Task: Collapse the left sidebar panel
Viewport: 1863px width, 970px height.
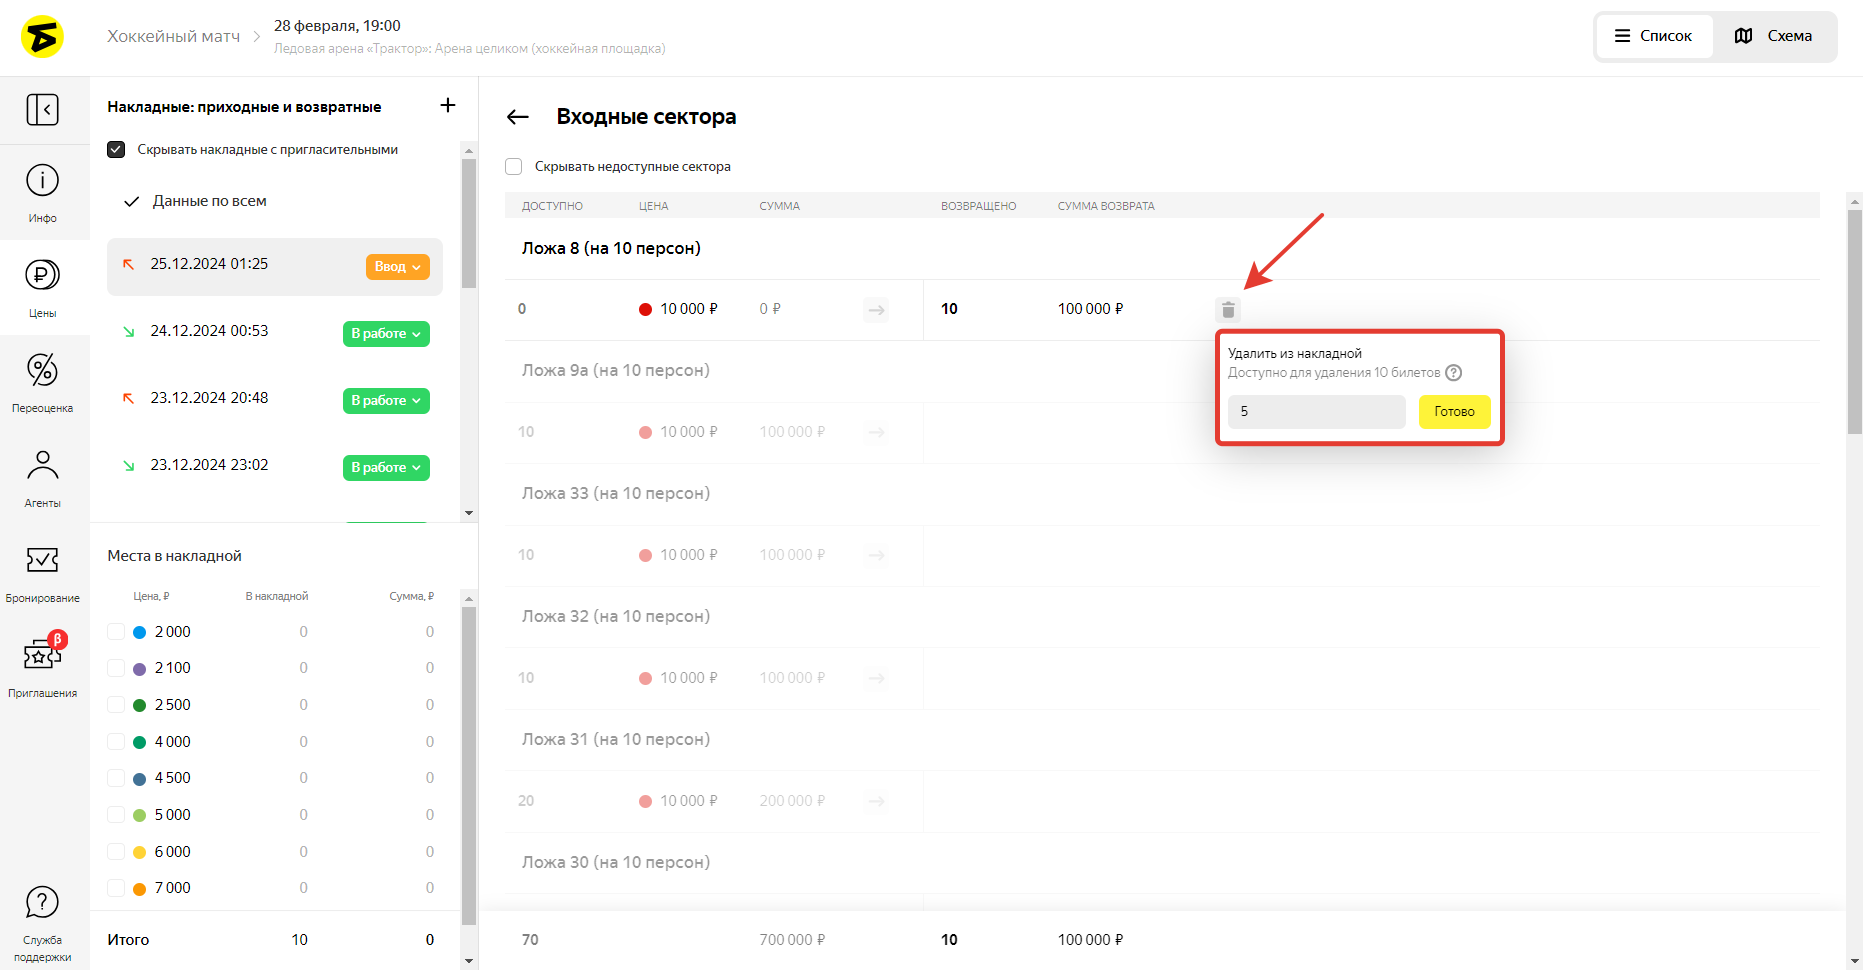Action: (42, 109)
